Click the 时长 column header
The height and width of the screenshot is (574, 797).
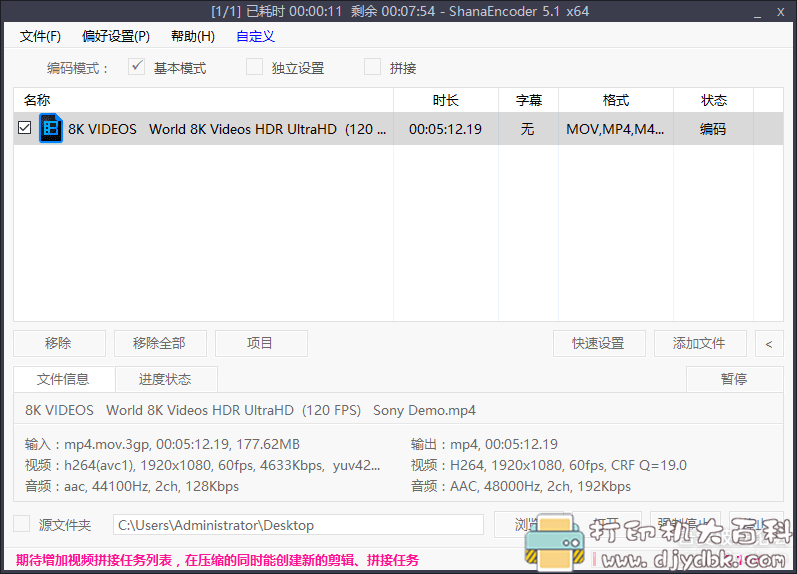click(446, 100)
